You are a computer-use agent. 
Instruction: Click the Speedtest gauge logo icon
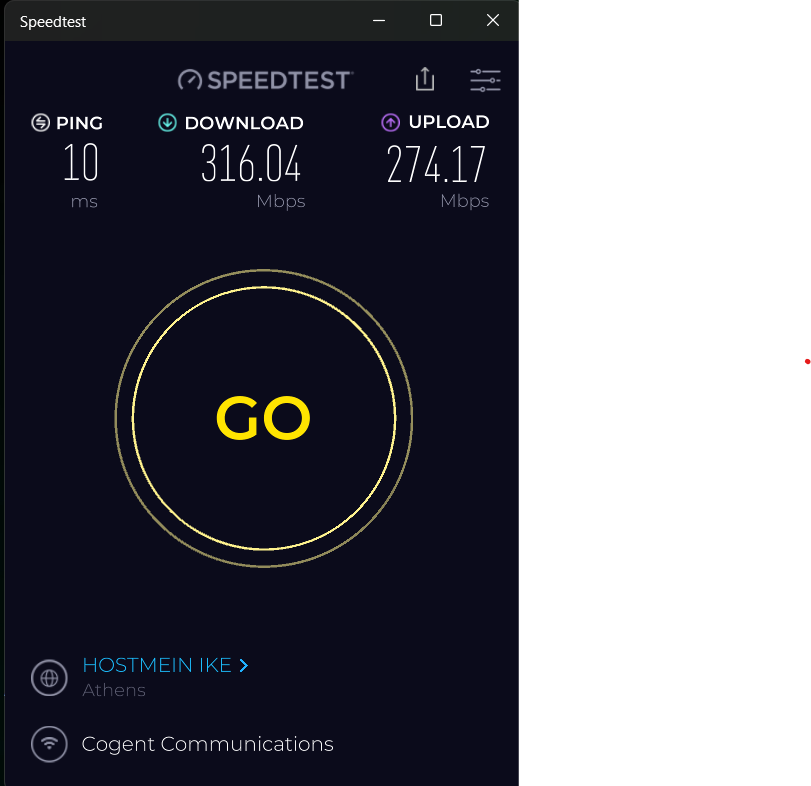pos(190,80)
